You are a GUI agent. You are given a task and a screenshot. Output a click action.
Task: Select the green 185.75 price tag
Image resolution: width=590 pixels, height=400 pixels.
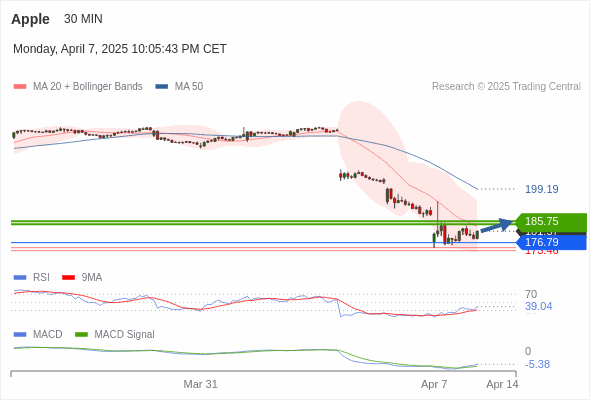coord(551,221)
